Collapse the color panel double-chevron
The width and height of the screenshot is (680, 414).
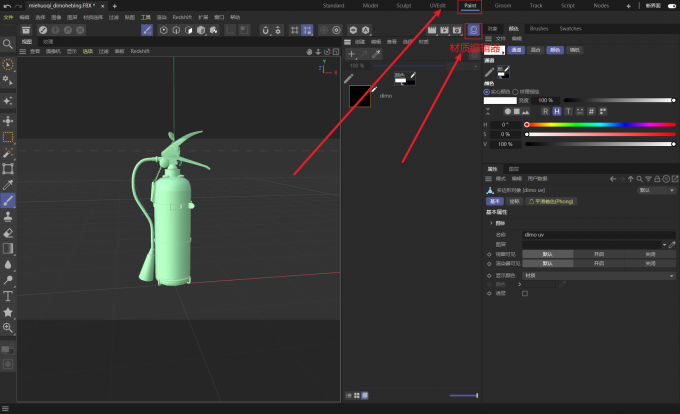488,111
